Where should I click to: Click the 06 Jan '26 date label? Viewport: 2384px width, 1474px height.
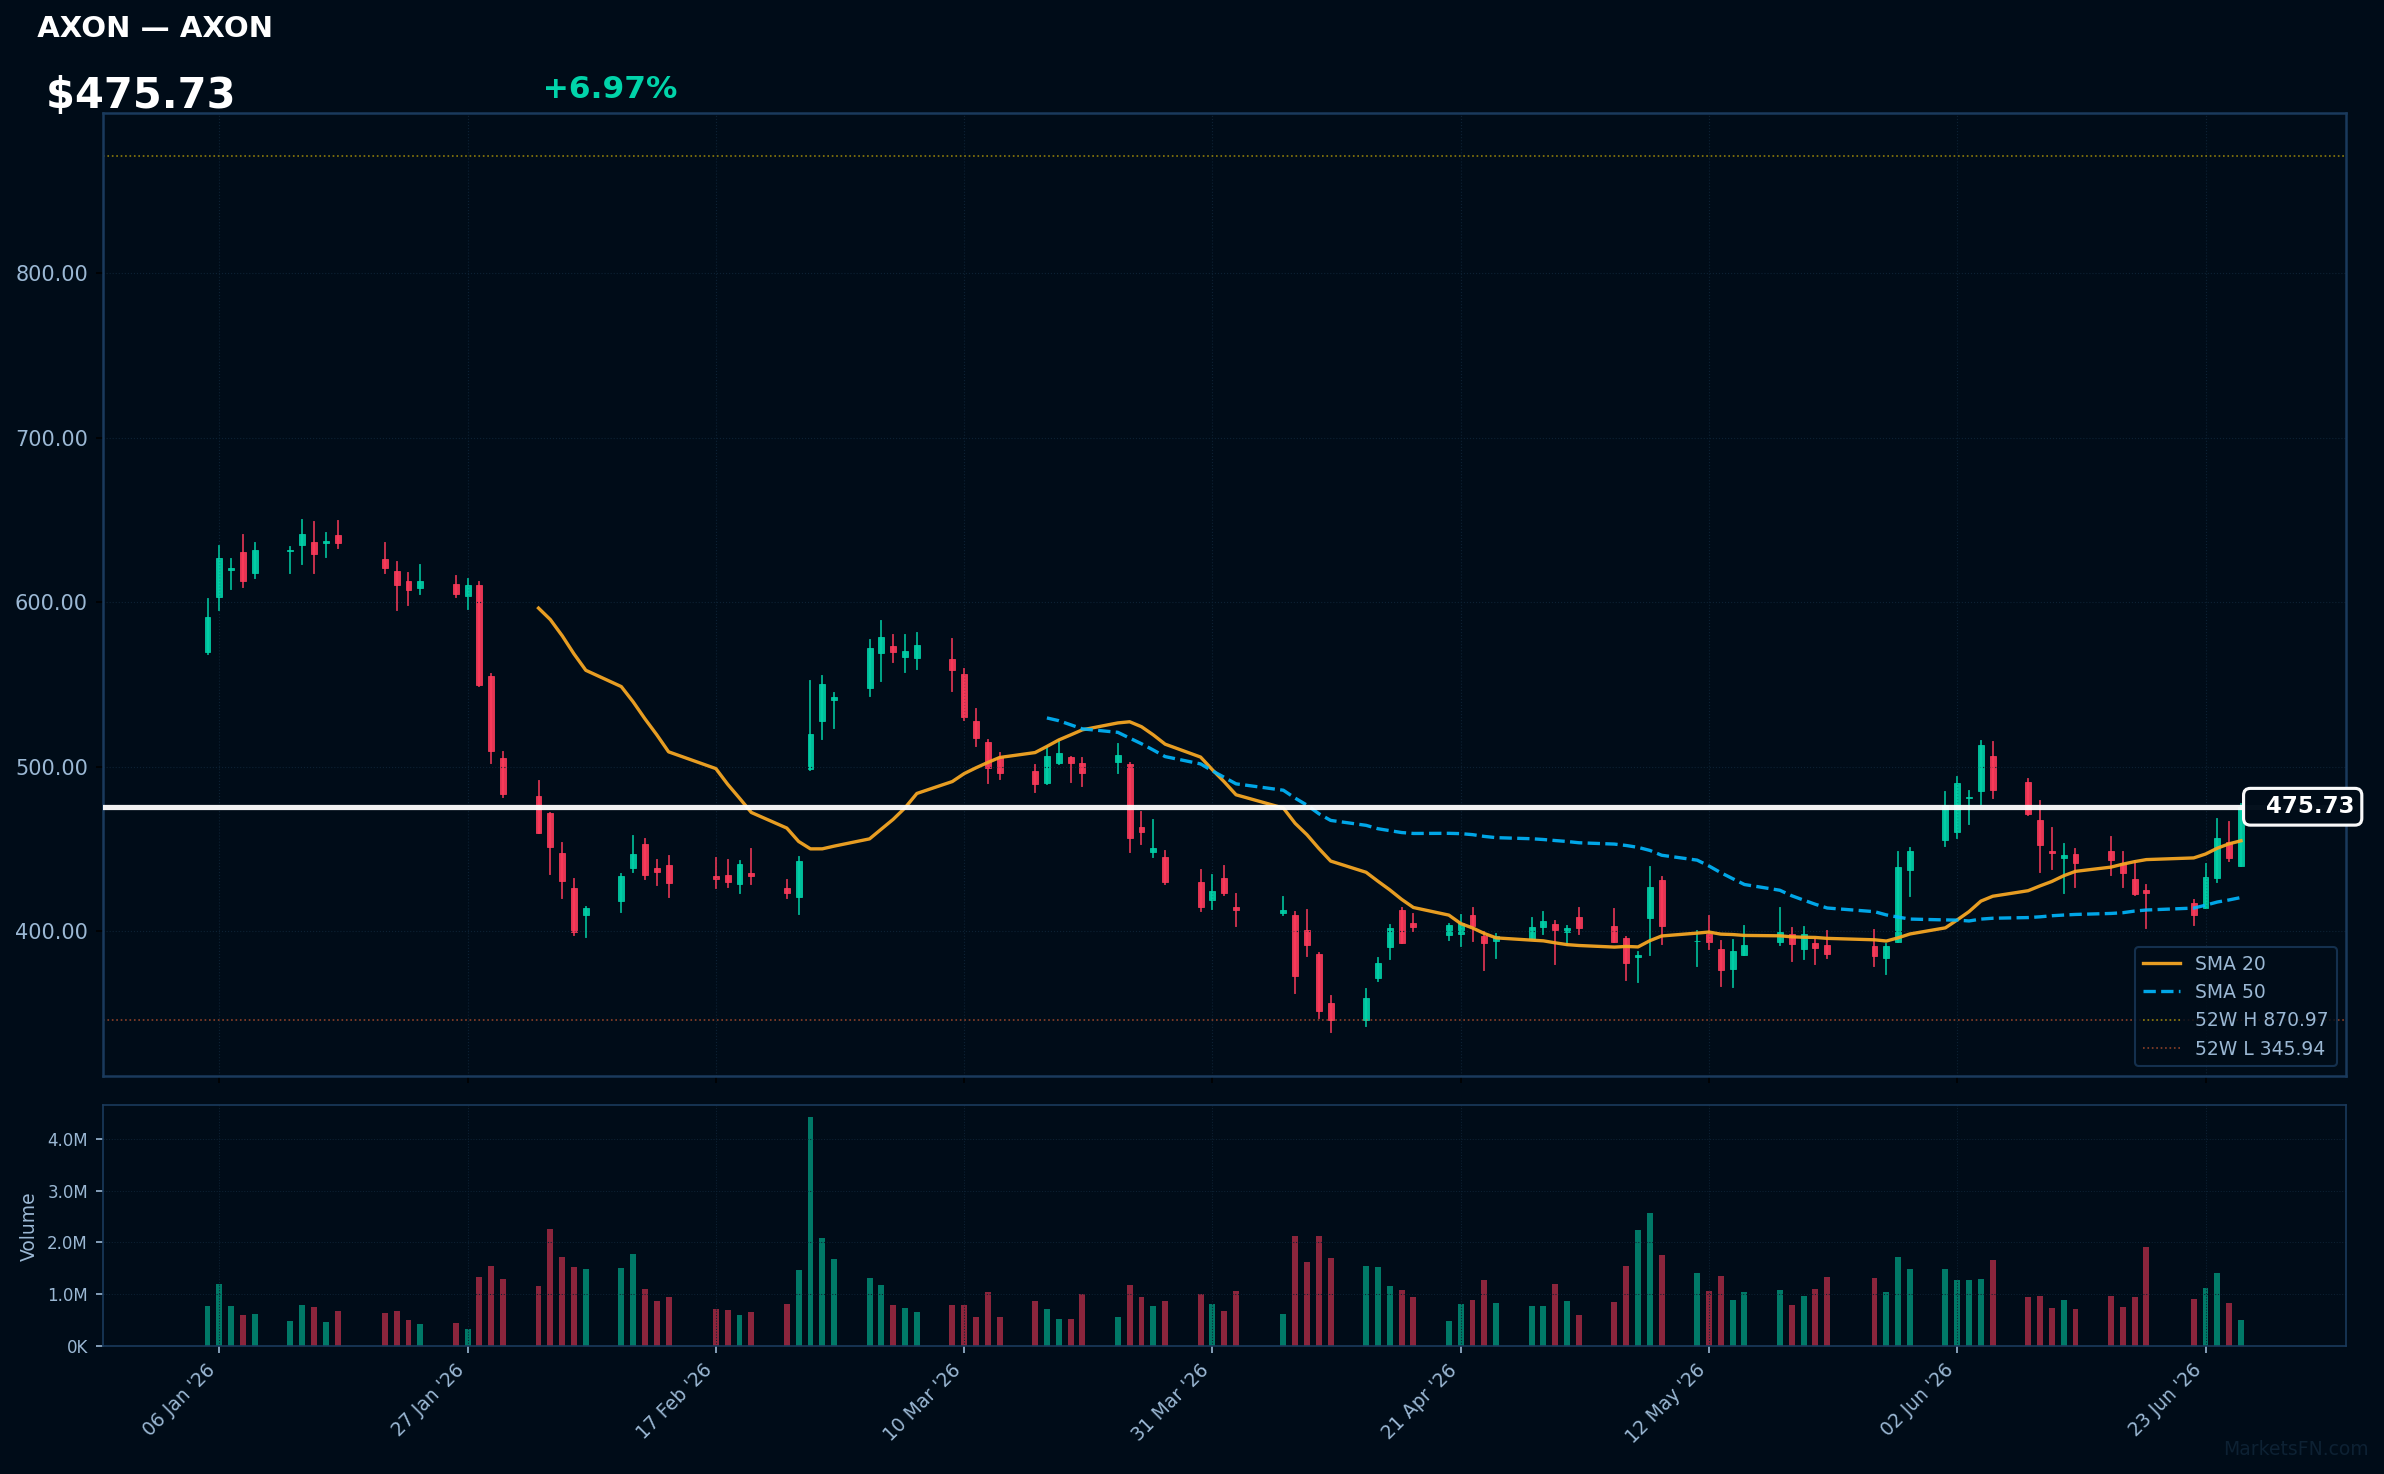179,1400
